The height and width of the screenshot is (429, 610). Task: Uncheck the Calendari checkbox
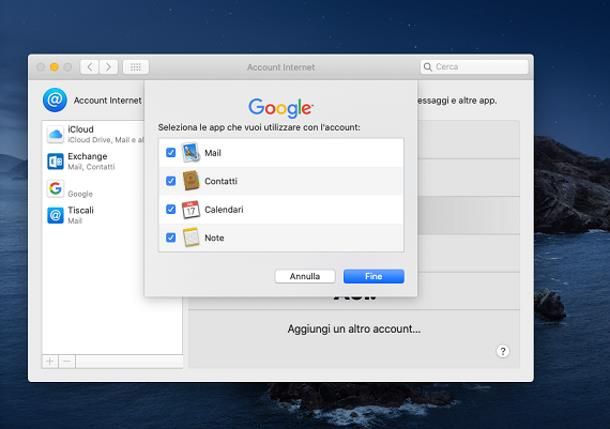click(x=171, y=209)
